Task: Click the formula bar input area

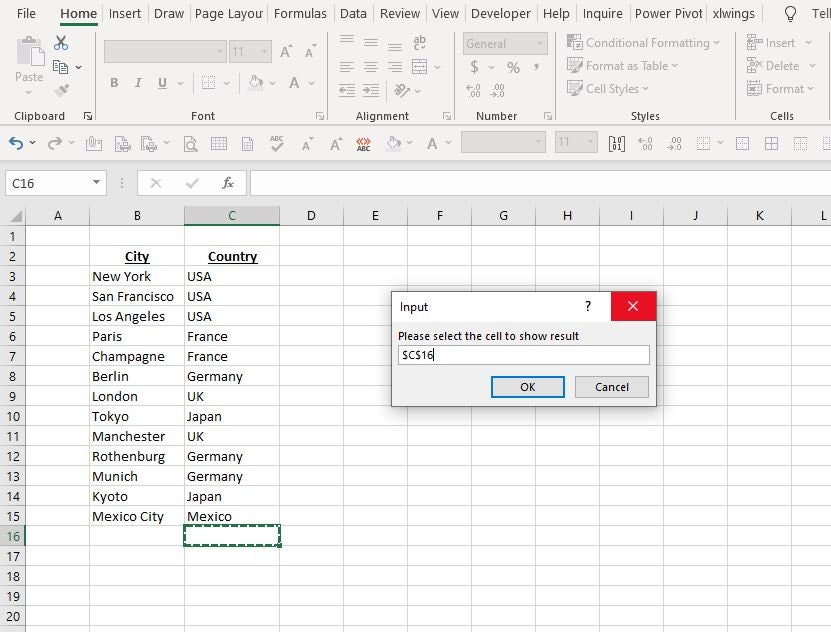Action: [x=541, y=183]
